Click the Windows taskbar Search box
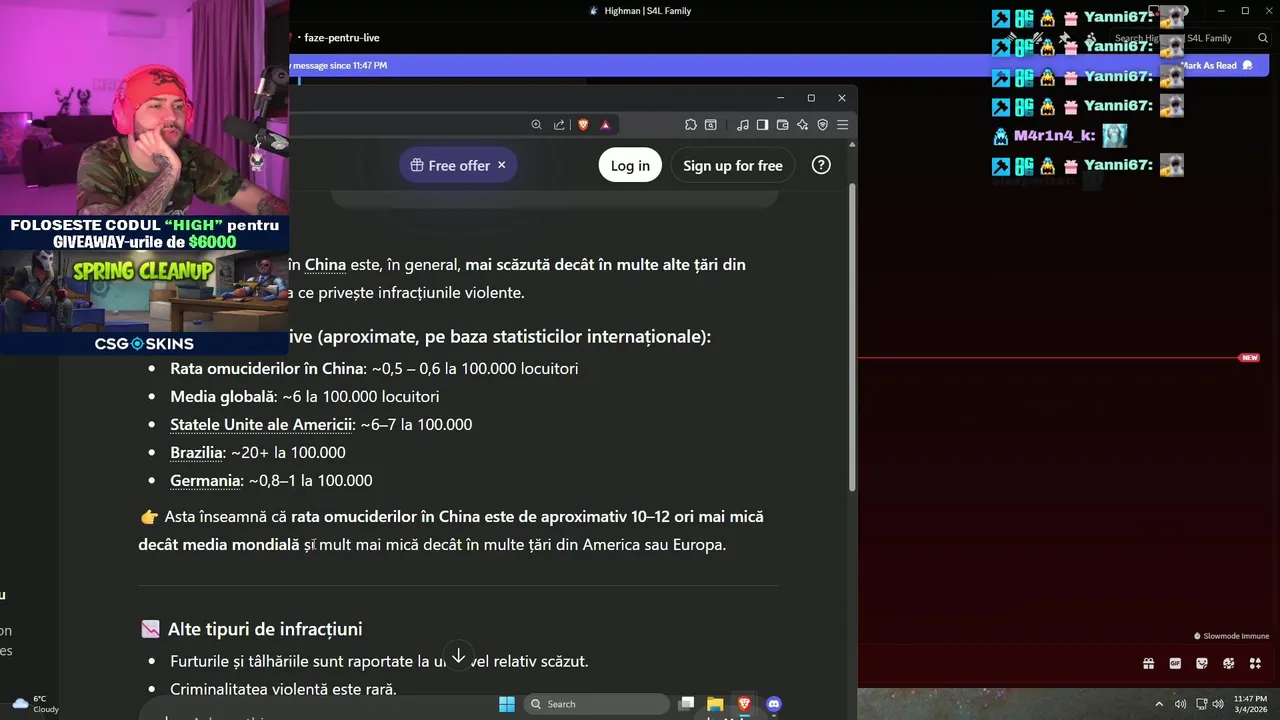Screen dimensions: 1280x720 pyautogui.click(x=597, y=704)
